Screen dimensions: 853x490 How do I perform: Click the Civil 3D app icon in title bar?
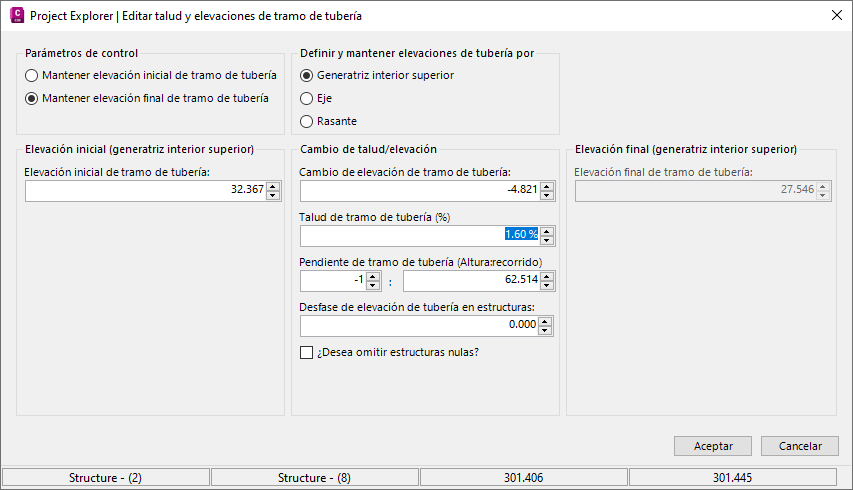click(15, 16)
